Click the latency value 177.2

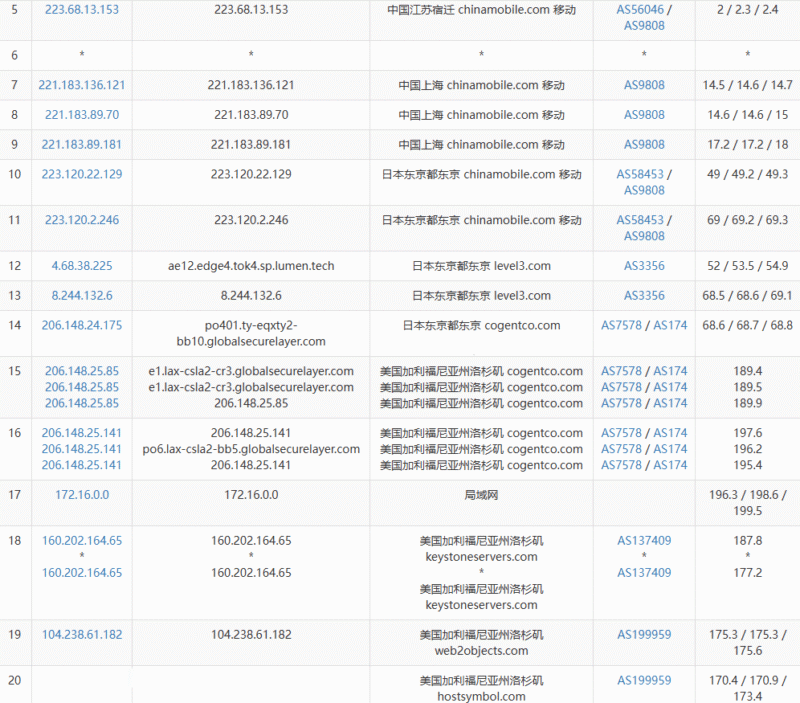[x=747, y=572]
